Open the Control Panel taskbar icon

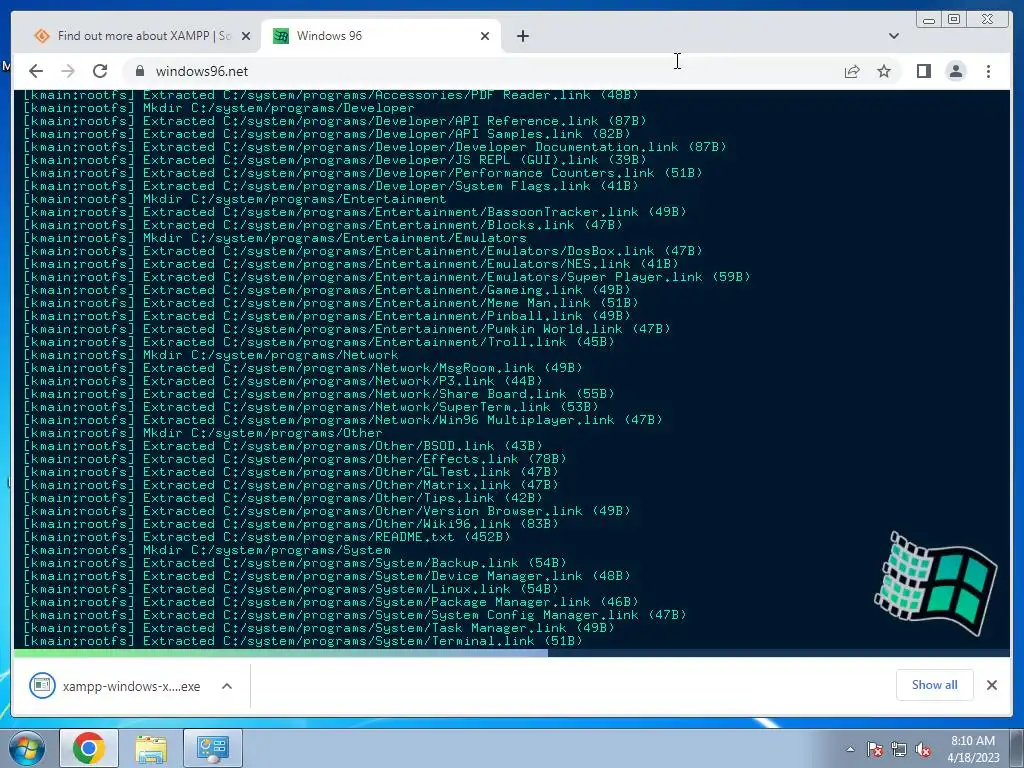pyautogui.click(x=212, y=748)
